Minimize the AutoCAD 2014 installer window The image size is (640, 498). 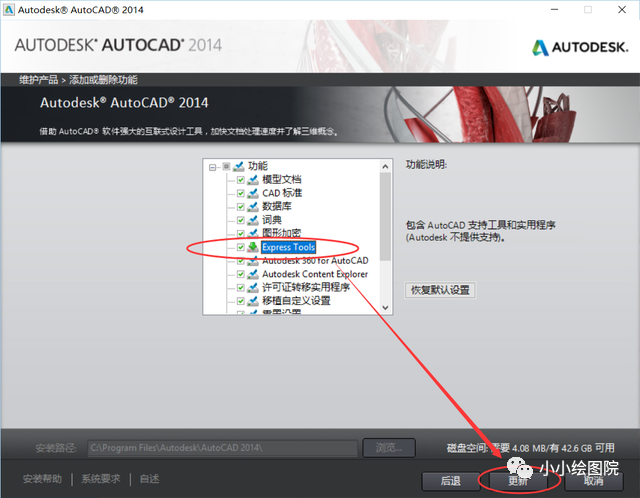pyautogui.click(x=554, y=9)
